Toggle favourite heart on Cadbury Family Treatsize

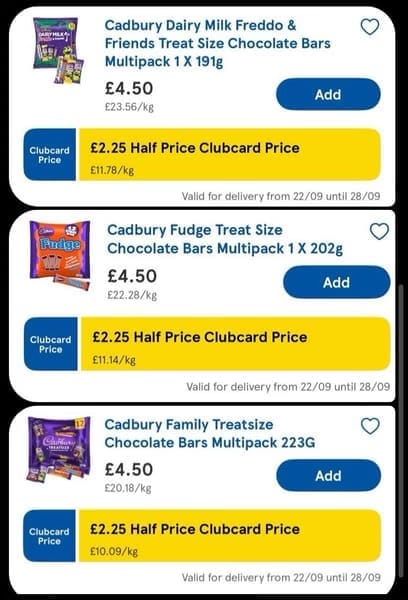click(370, 426)
